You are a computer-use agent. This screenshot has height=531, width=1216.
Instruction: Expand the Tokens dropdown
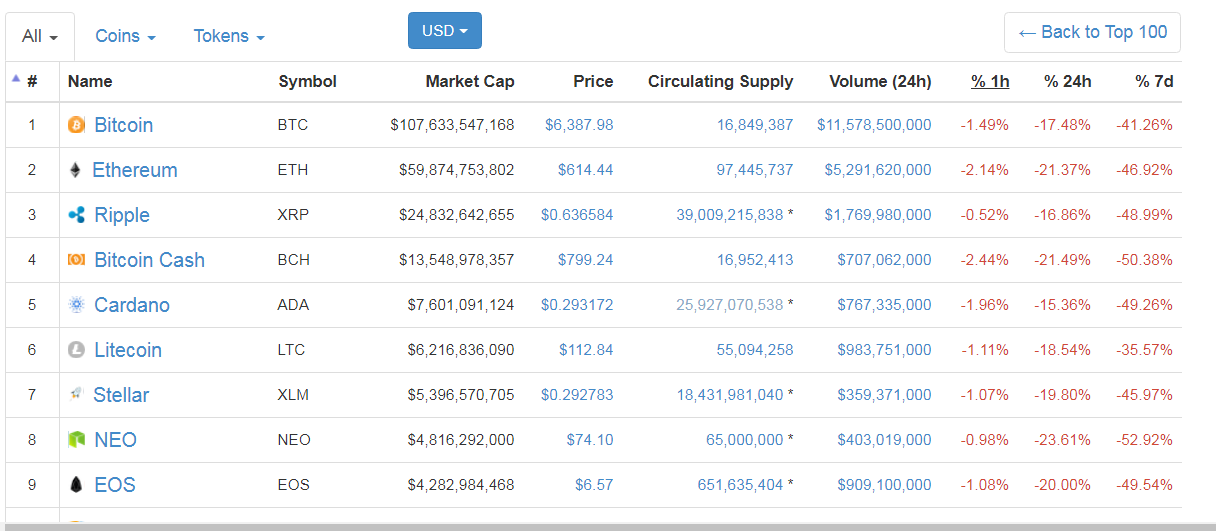coord(229,36)
